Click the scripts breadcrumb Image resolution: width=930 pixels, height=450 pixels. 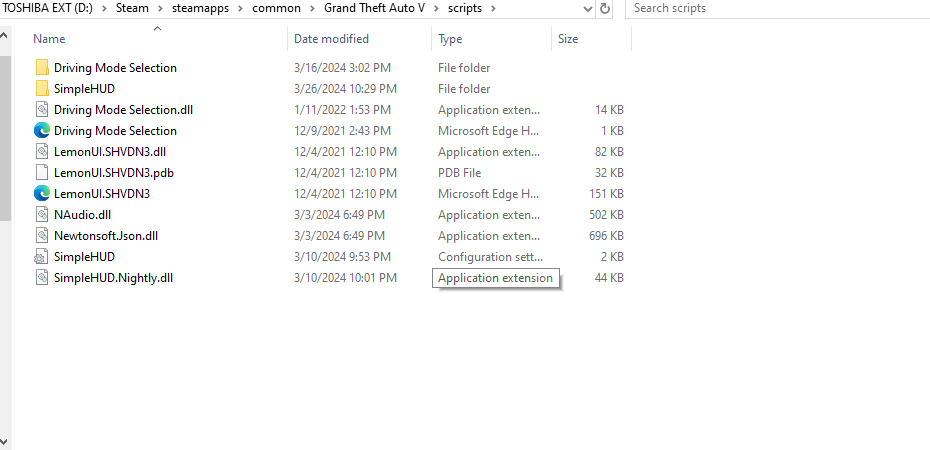coord(465,8)
